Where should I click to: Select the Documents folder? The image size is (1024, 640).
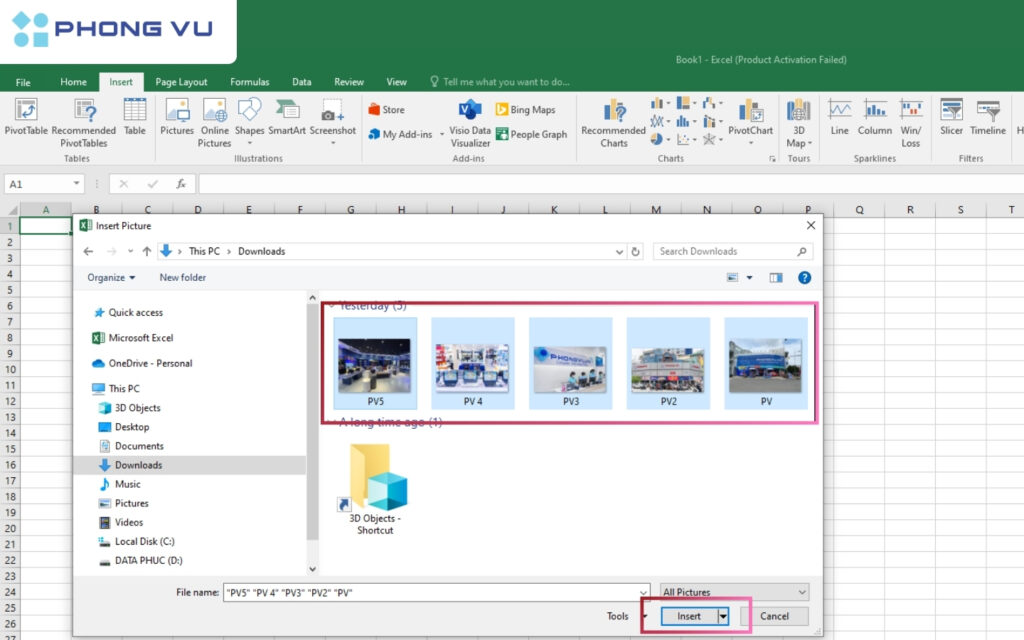coord(131,446)
